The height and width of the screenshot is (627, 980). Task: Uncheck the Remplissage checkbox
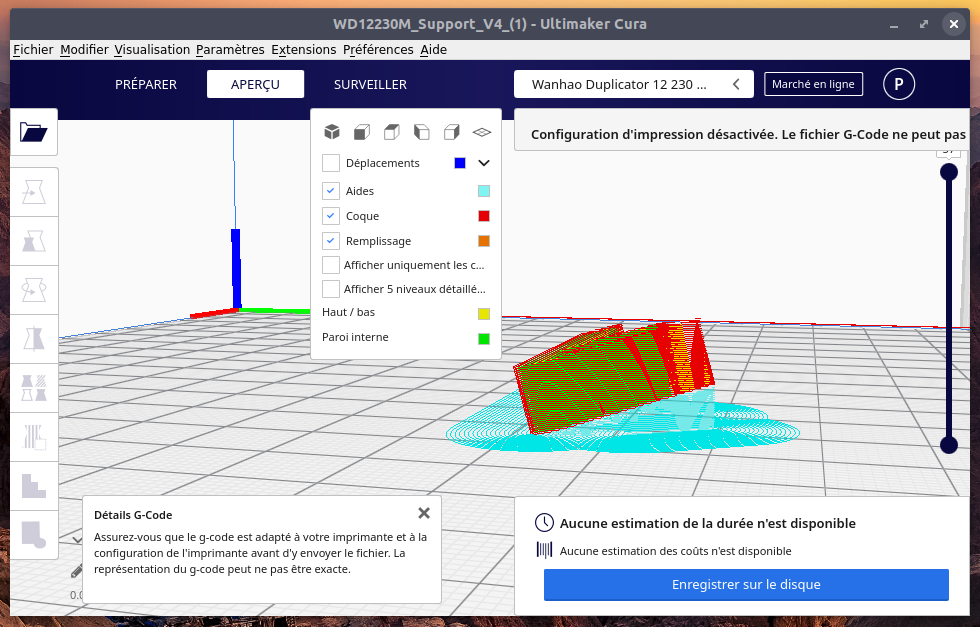point(331,241)
